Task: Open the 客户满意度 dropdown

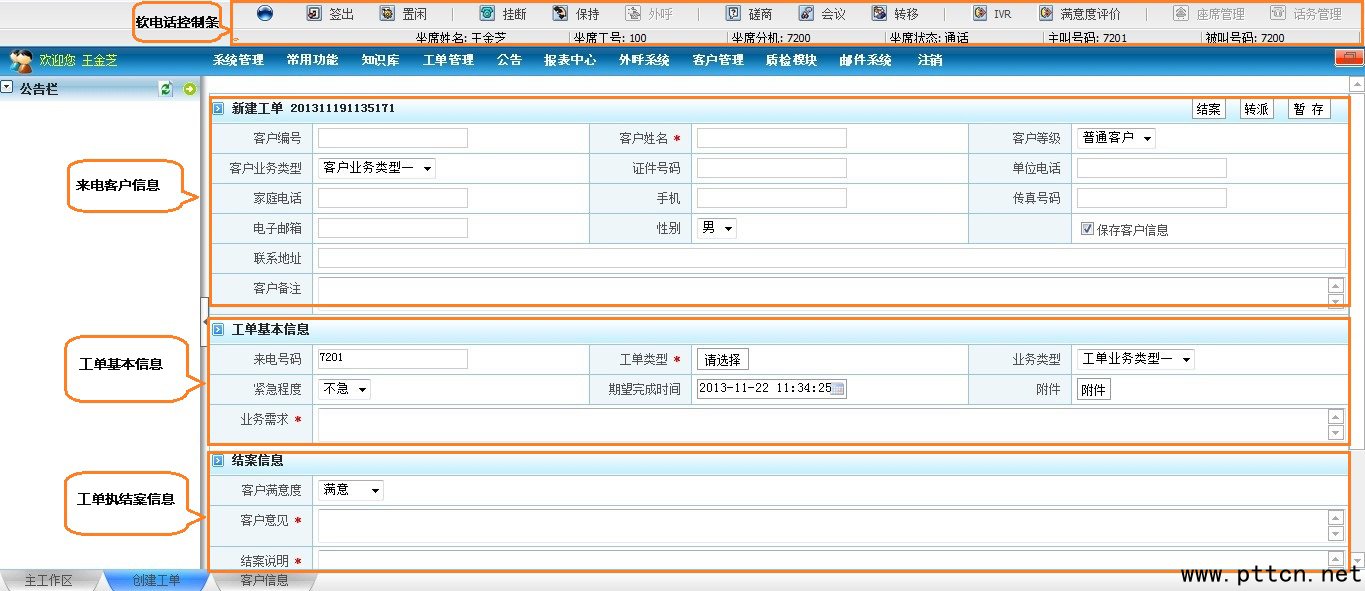Action: 351,490
